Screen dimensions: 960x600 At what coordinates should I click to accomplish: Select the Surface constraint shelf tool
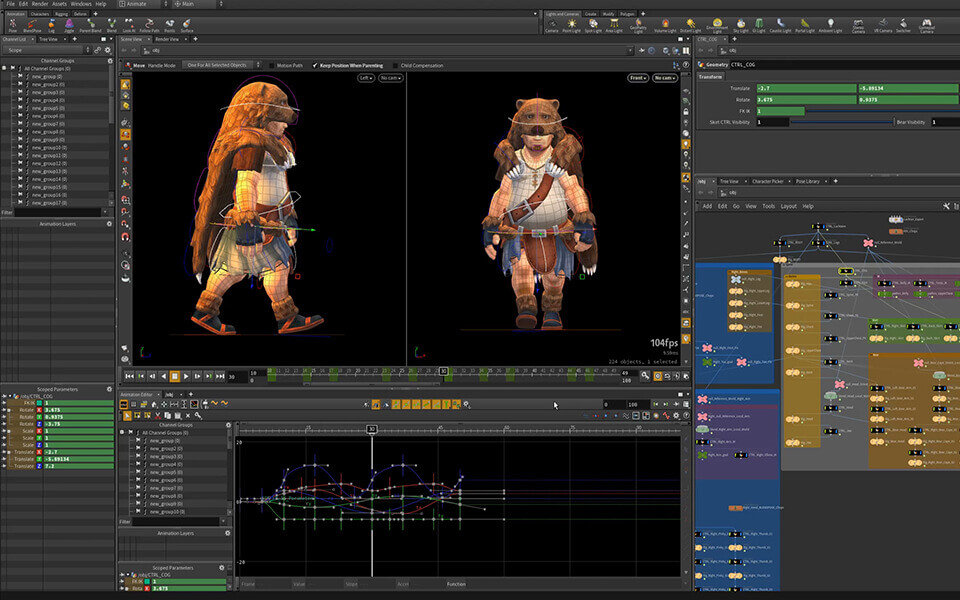pos(187,25)
